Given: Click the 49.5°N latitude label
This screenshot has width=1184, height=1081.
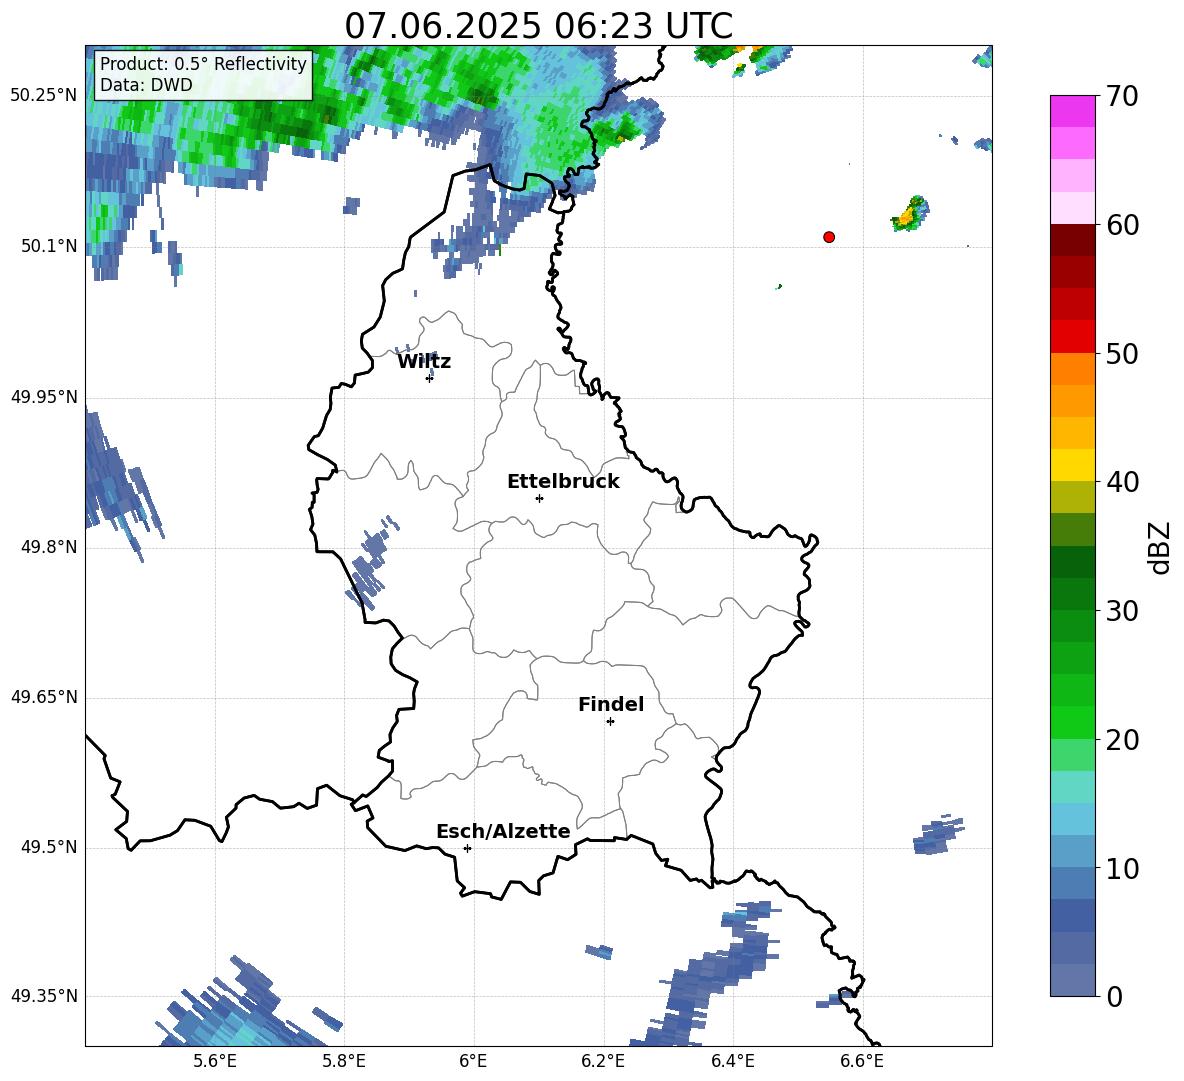Looking at the screenshot, I should click(49, 847).
